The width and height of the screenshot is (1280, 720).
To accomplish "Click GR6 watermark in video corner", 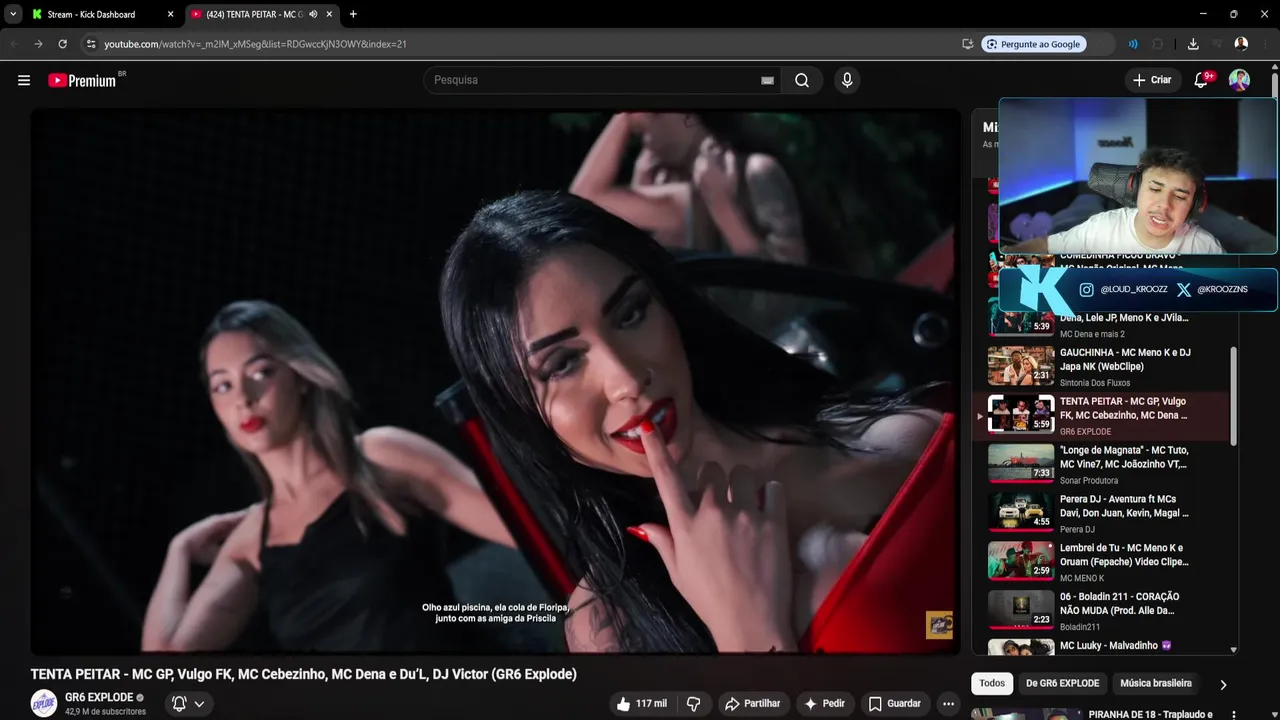I will click(x=939, y=624).
